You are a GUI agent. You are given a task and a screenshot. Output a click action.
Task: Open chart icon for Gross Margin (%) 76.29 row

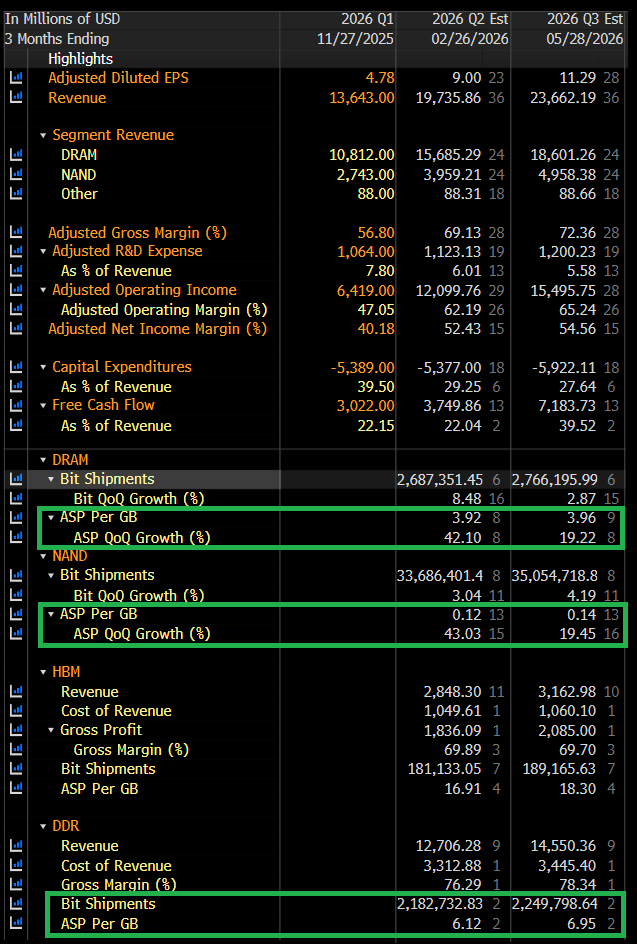[x=16, y=884]
